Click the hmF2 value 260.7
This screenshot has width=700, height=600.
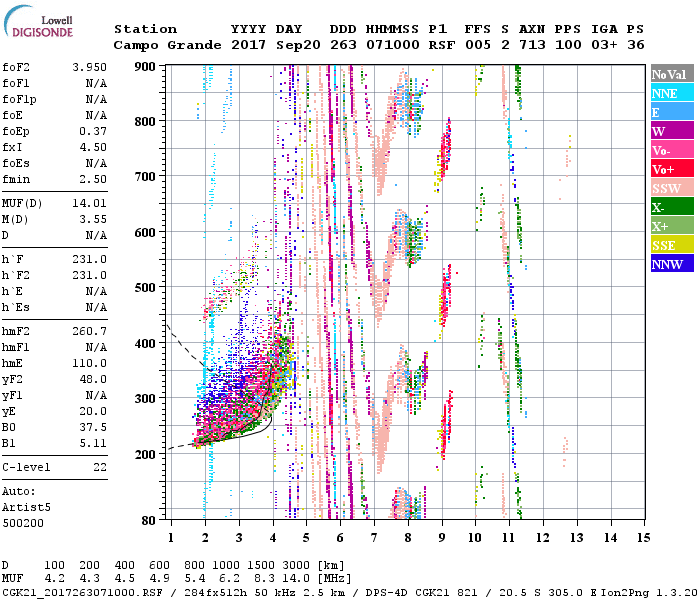[x=89, y=331]
